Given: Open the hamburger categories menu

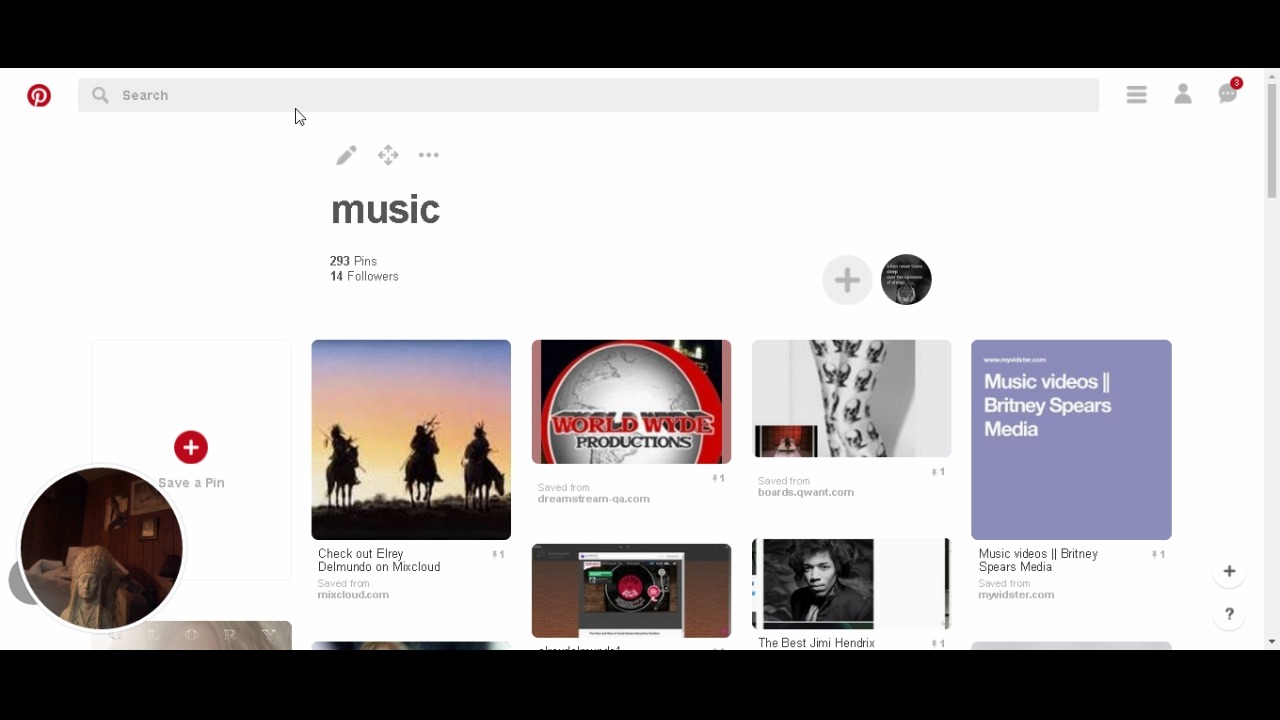Looking at the screenshot, I should pos(1136,94).
